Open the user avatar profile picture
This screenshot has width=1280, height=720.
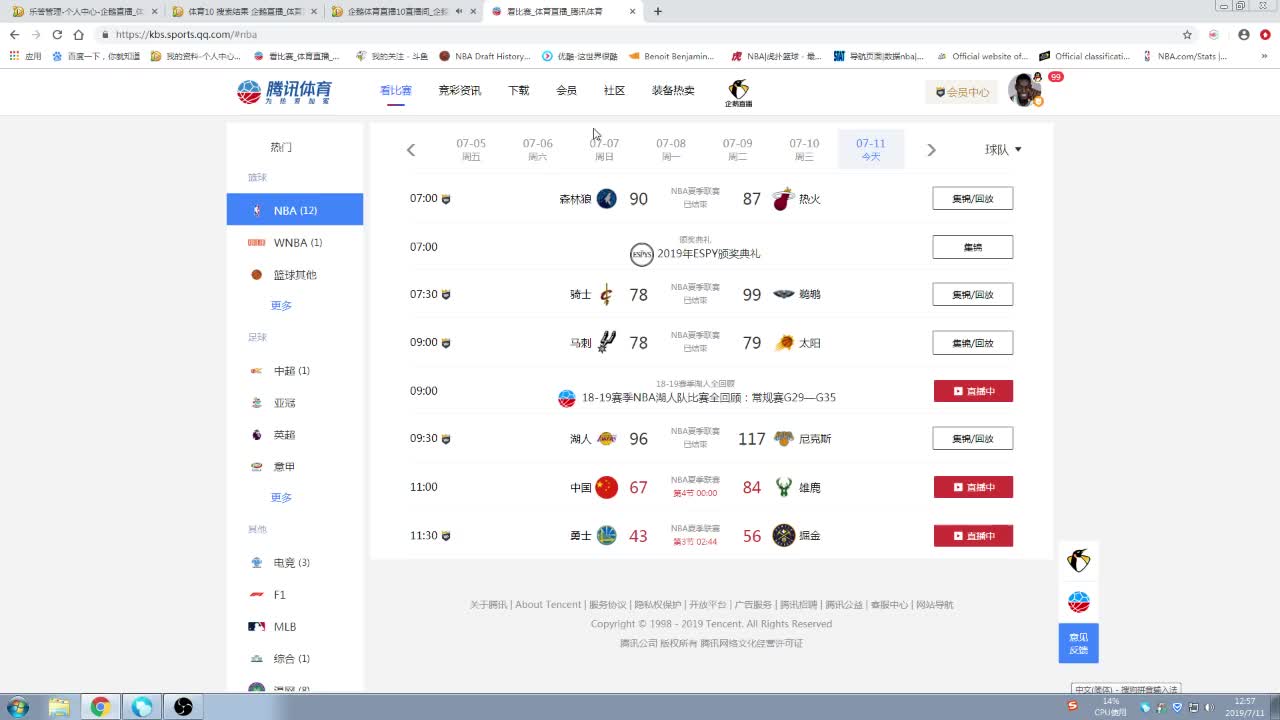point(1024,90)
